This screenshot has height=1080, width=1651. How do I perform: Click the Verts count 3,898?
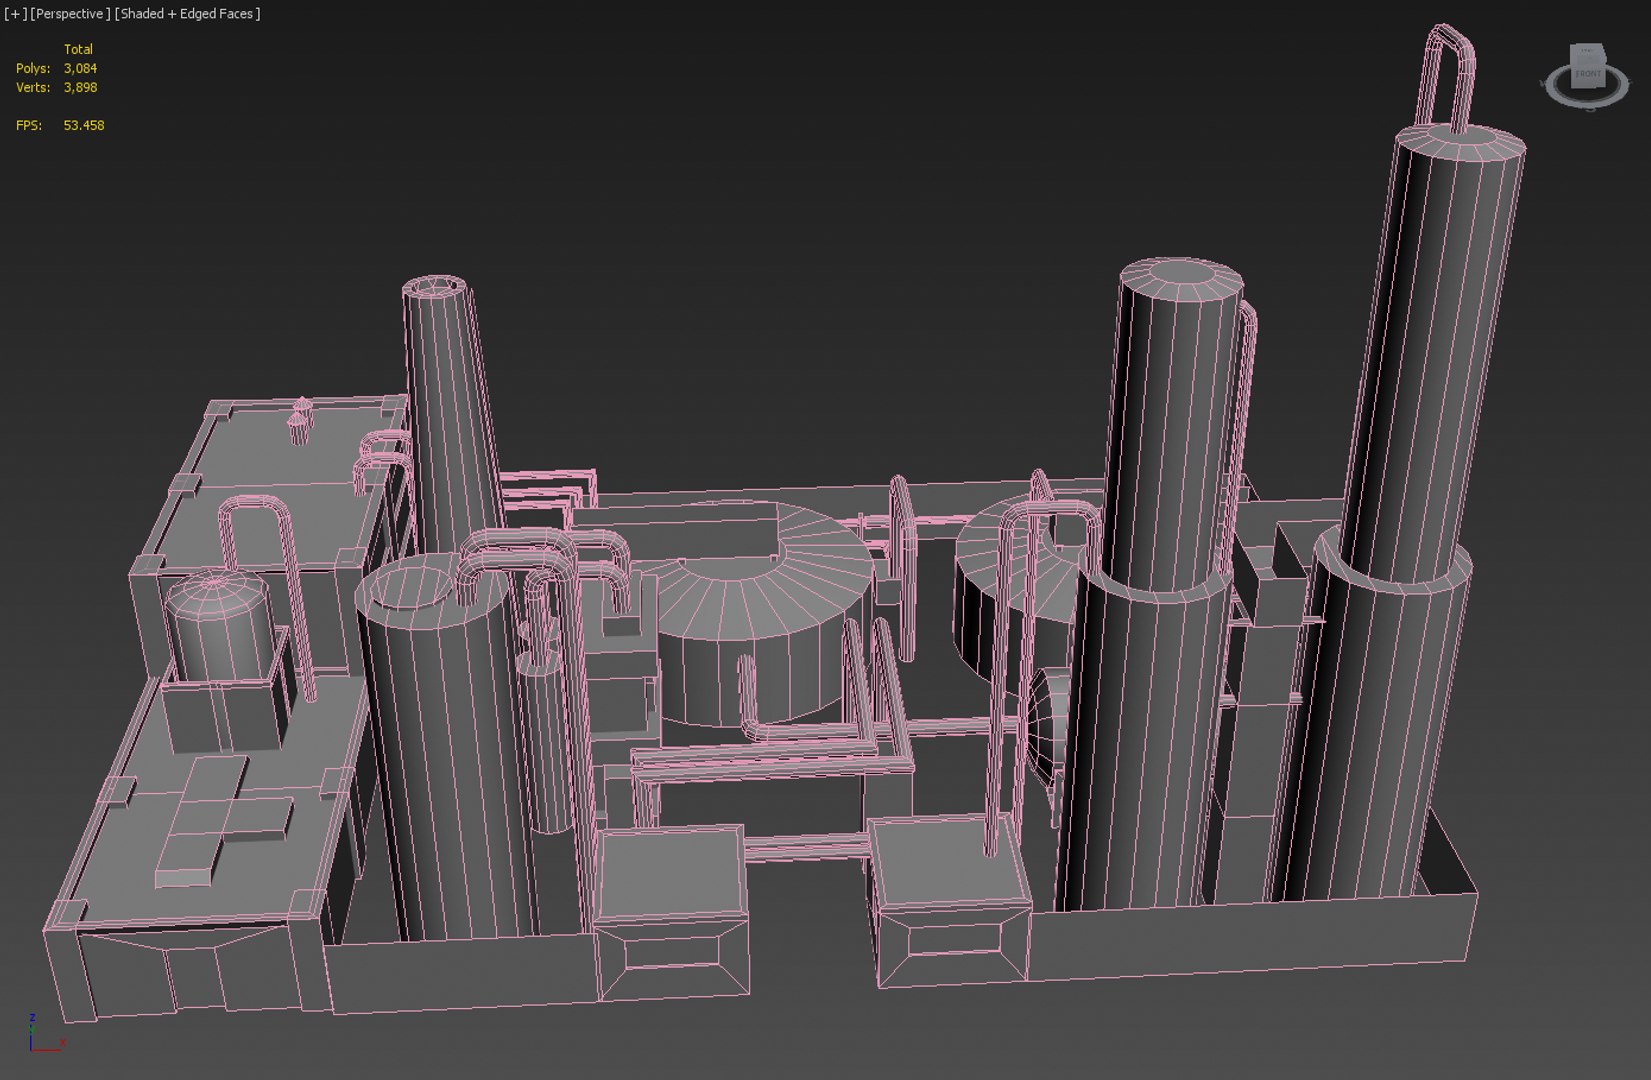[80, 87]
